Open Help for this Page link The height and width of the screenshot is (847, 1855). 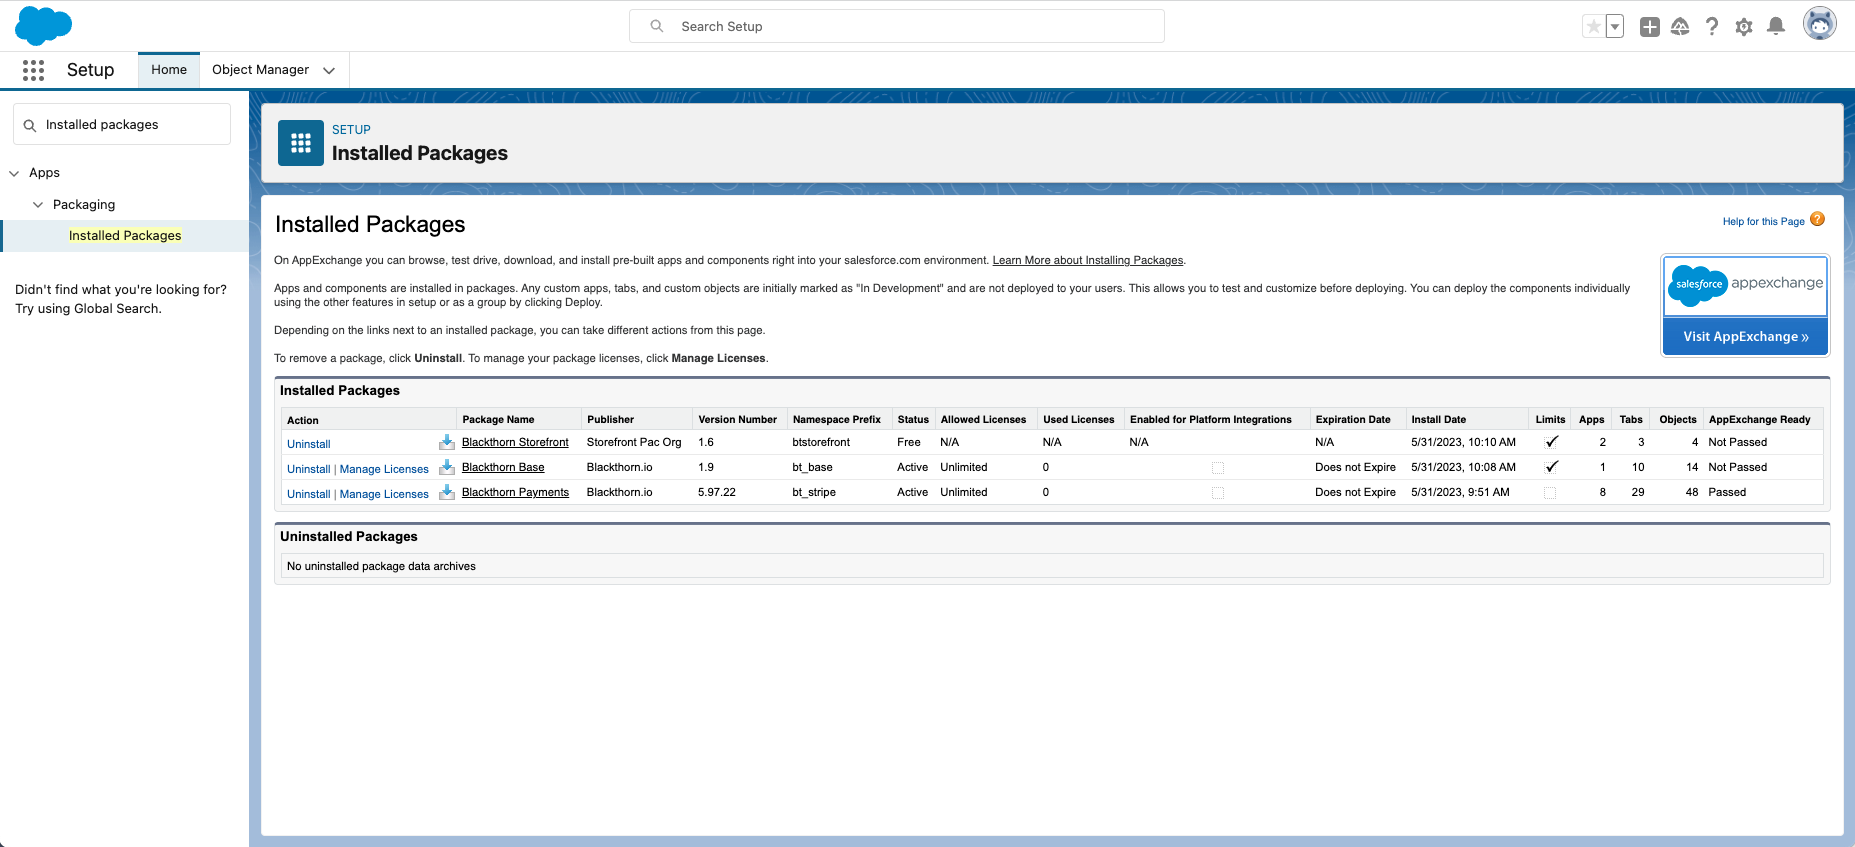coord(1763,222)
